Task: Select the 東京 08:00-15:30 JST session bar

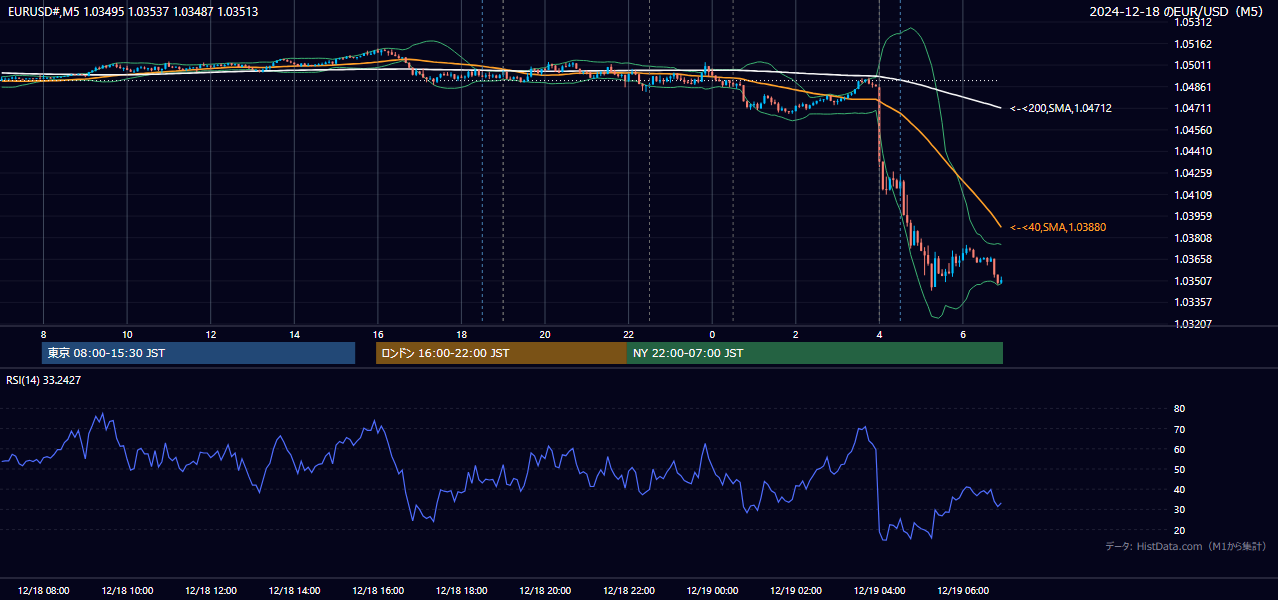Action: point(198,353)
